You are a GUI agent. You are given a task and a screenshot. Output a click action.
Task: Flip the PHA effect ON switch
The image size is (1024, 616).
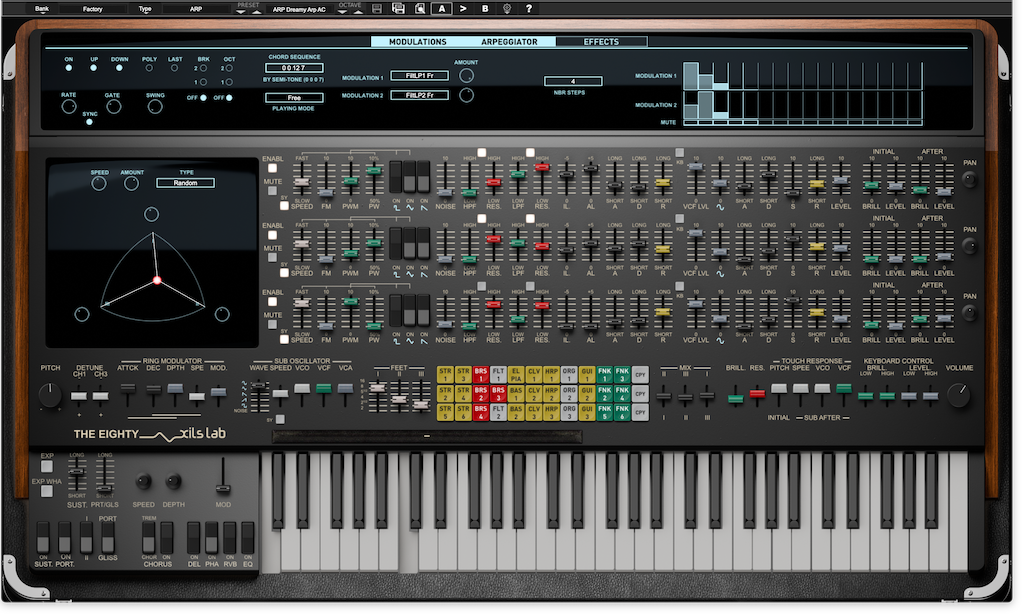[x=212, y=537]
